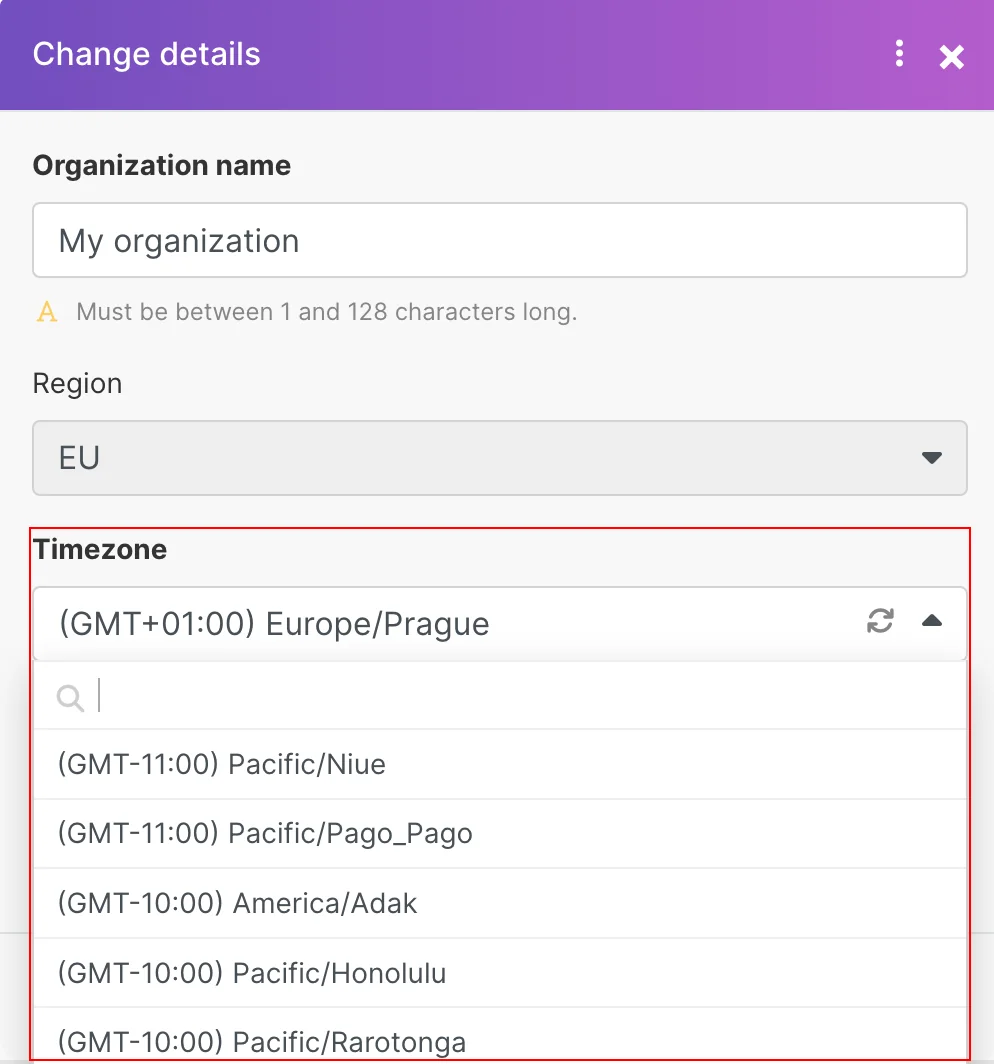This screenshot has height=1064, width=994.
Task: Select (GMT-11:00) Pacific/Pago_Pago timezone
Action: 499,833
